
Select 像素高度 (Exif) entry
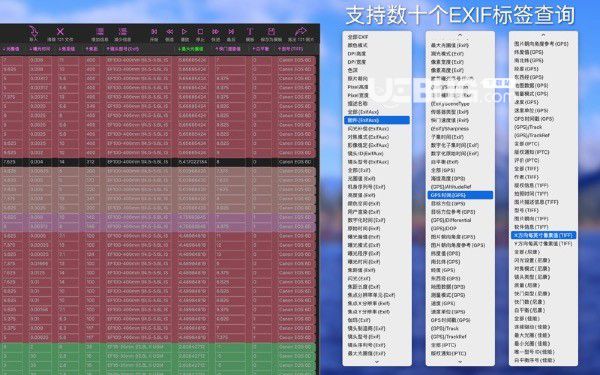[x=447, y=70]
